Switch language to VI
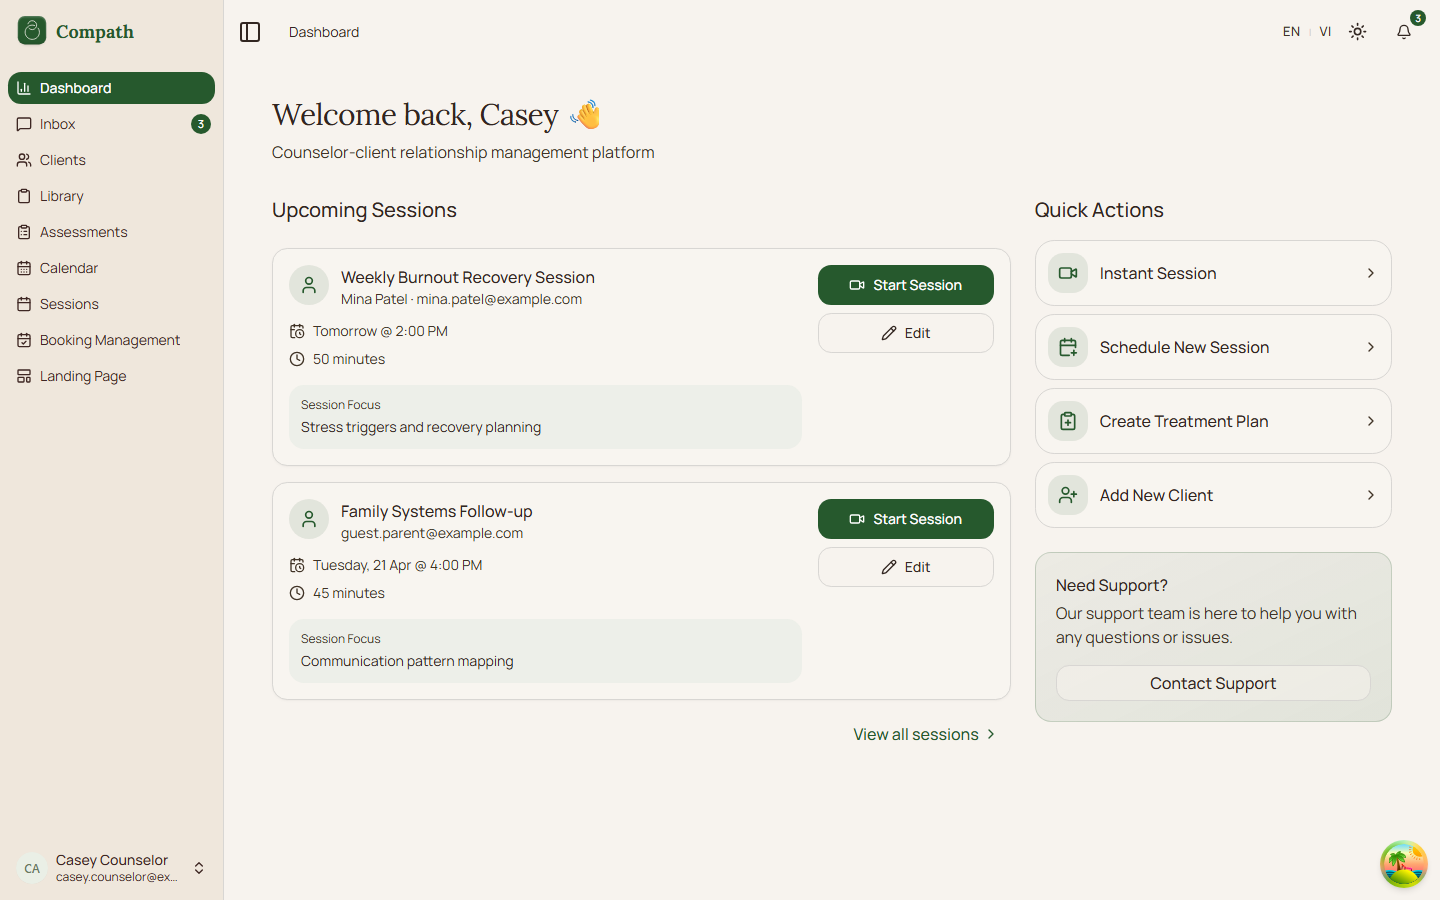Screen dimensions: 1440x900 click(1325, 32)
